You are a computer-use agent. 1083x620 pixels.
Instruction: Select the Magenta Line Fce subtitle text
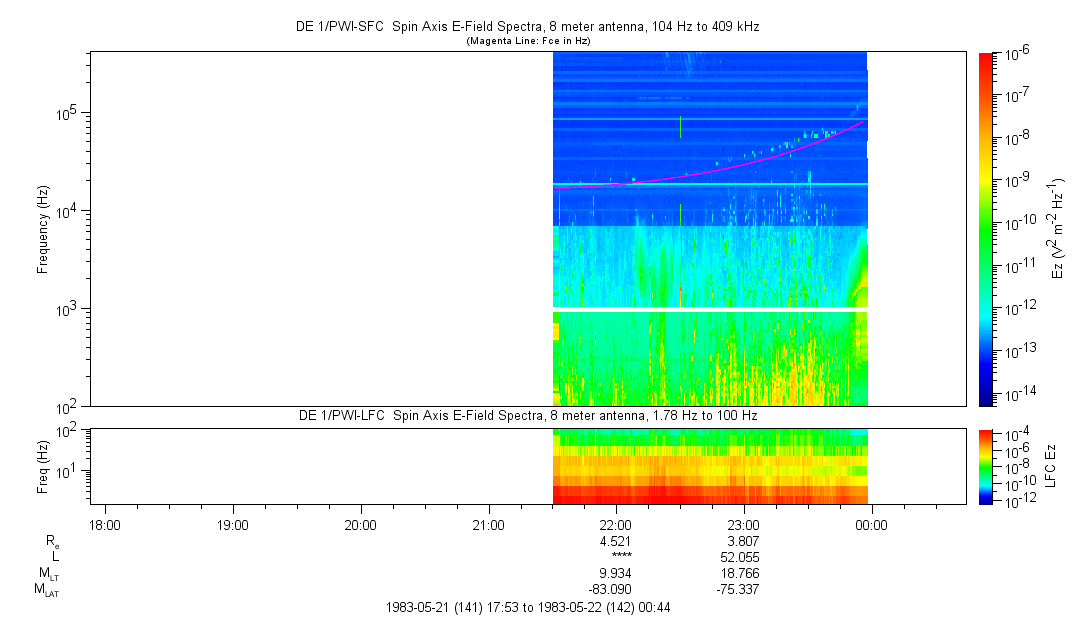tap(529, 41)
